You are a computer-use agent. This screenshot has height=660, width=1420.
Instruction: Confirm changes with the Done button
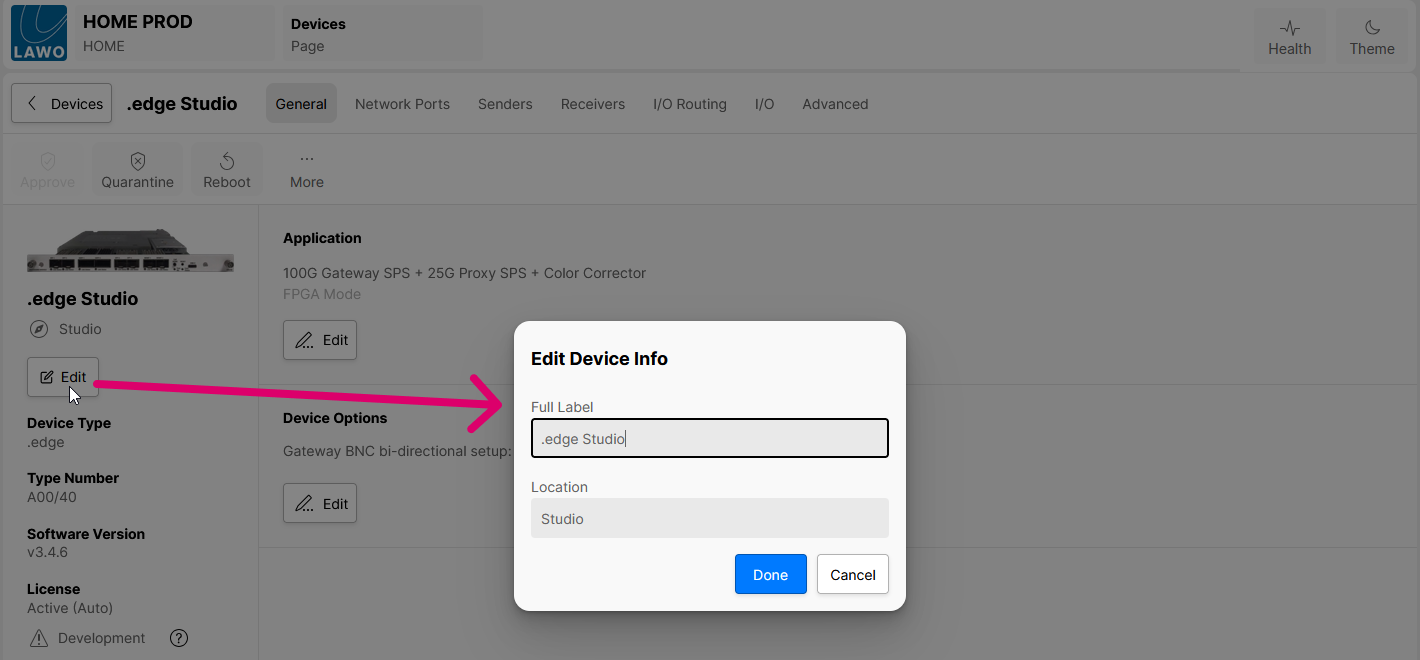(x=770, y=575)
